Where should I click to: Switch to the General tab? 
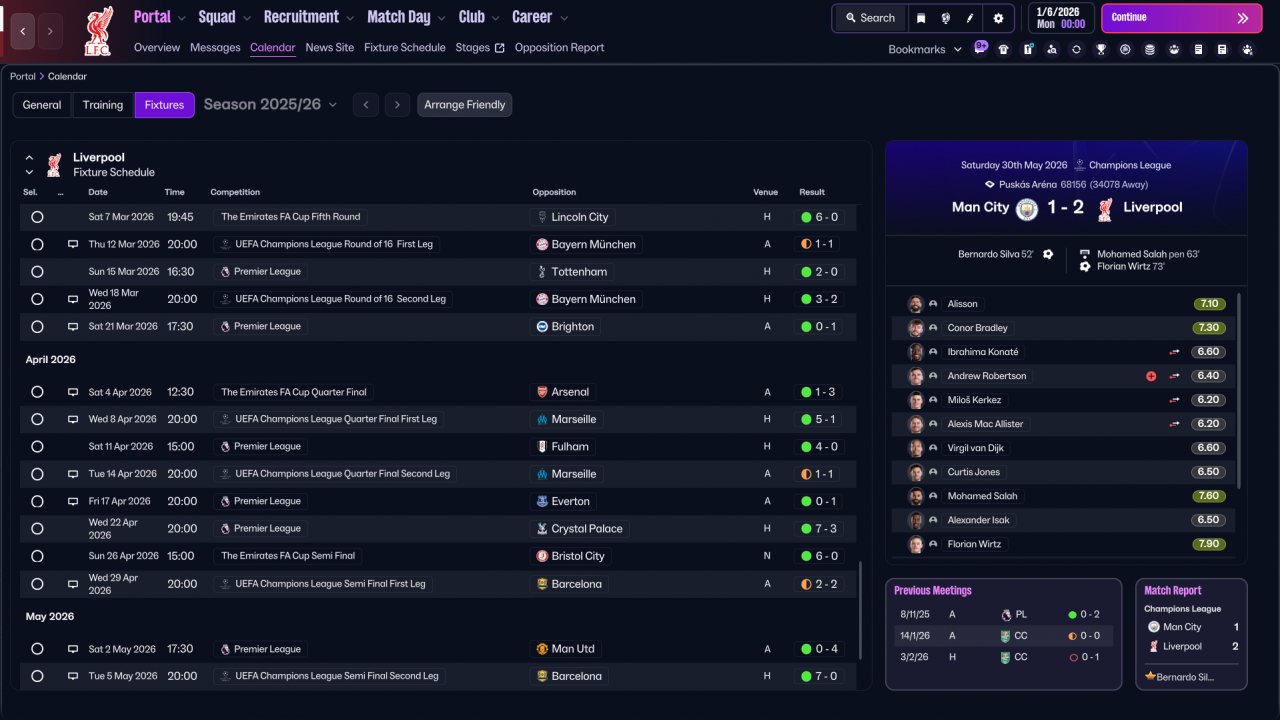(x=42, y=105)
